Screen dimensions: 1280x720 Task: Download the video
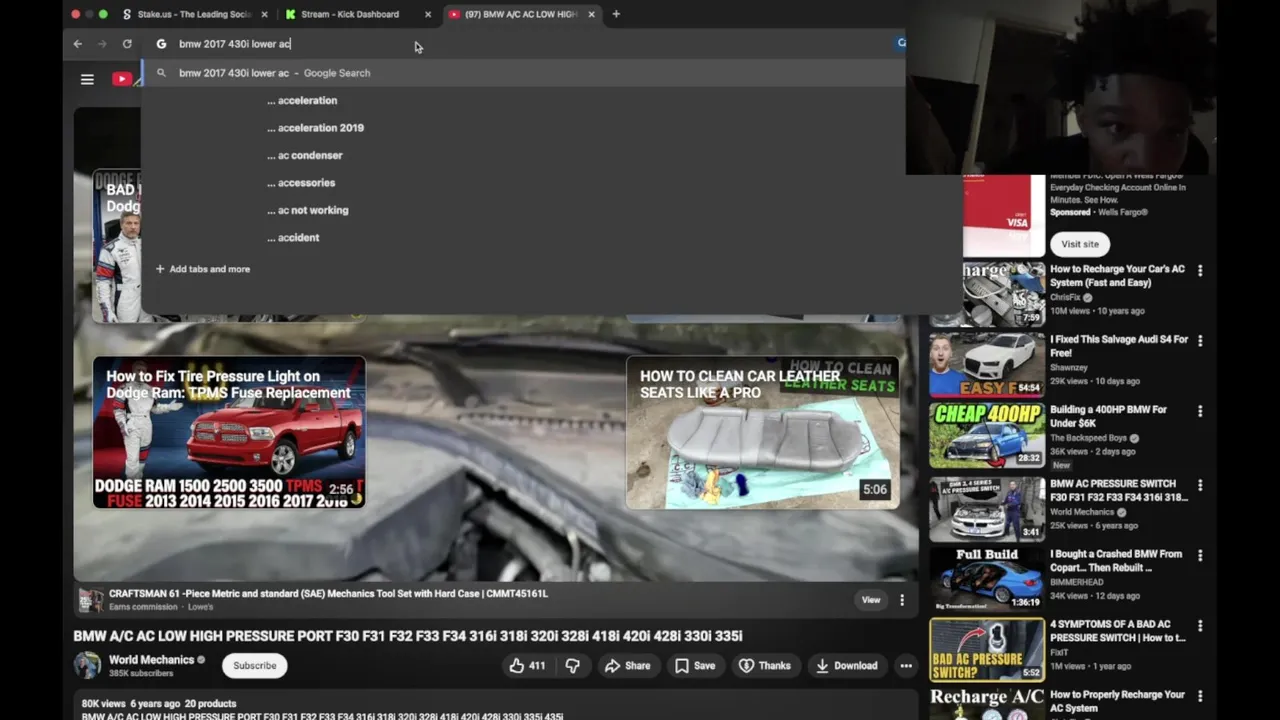coord(846,666)
